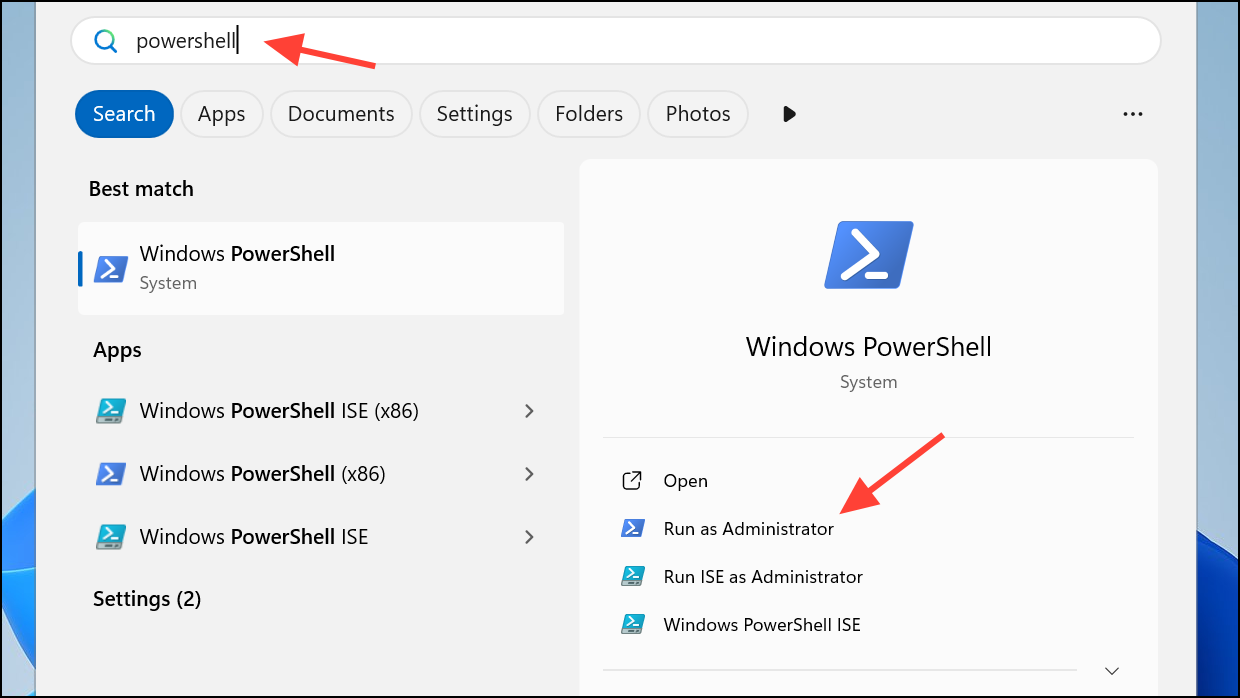Choose Run as Administrator
This screenshot has height=698, width=1240.
(x=748, y=529)
